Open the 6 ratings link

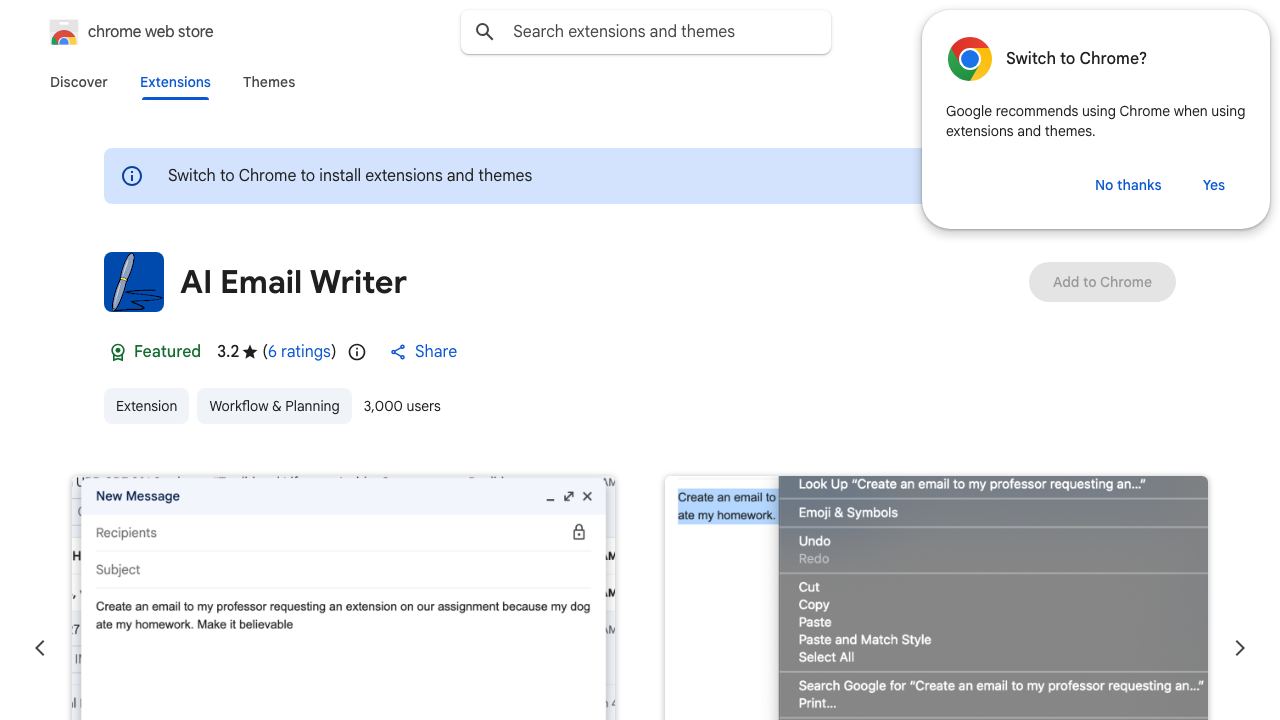click(x=300, y=352)
